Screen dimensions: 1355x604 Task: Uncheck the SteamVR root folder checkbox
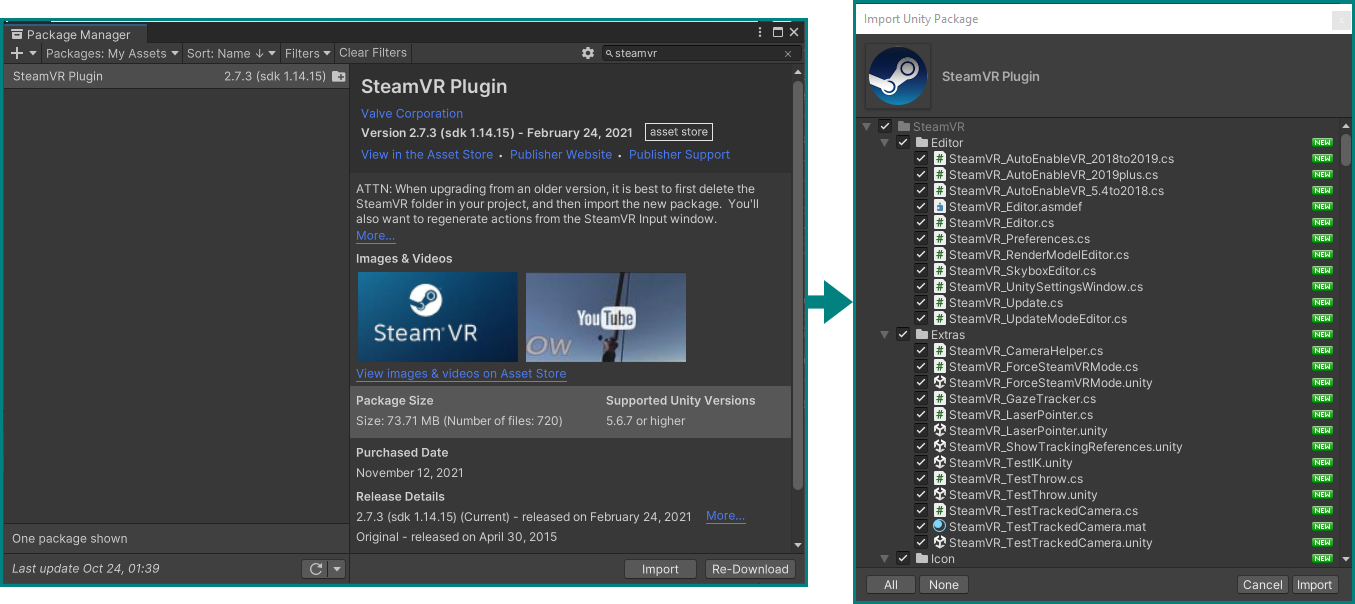(x=885, y=127)
